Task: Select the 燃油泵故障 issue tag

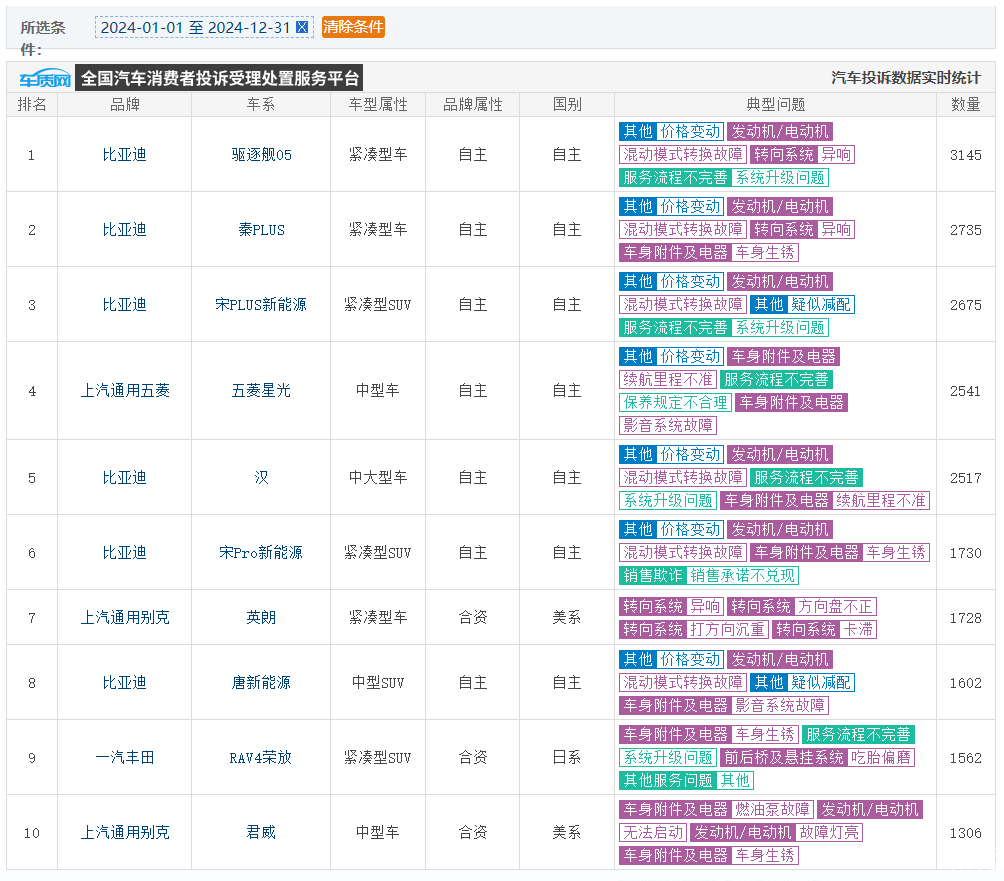Action: (773, 810)
